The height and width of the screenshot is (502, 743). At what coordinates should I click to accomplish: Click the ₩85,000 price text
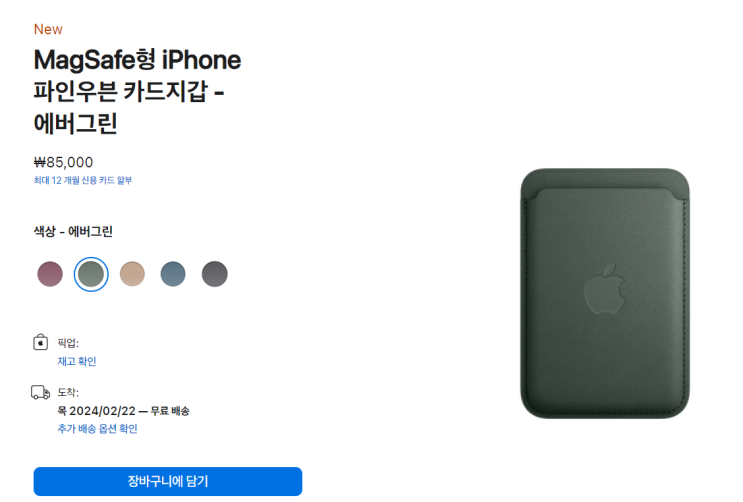pyautogui.click(x=63, y=162)
